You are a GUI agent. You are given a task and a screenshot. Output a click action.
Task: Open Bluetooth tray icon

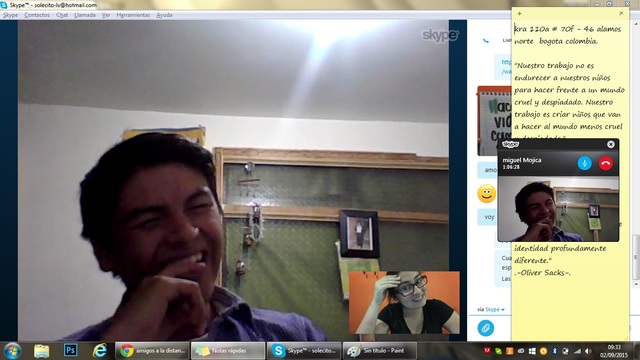click(x=554, y=351)
